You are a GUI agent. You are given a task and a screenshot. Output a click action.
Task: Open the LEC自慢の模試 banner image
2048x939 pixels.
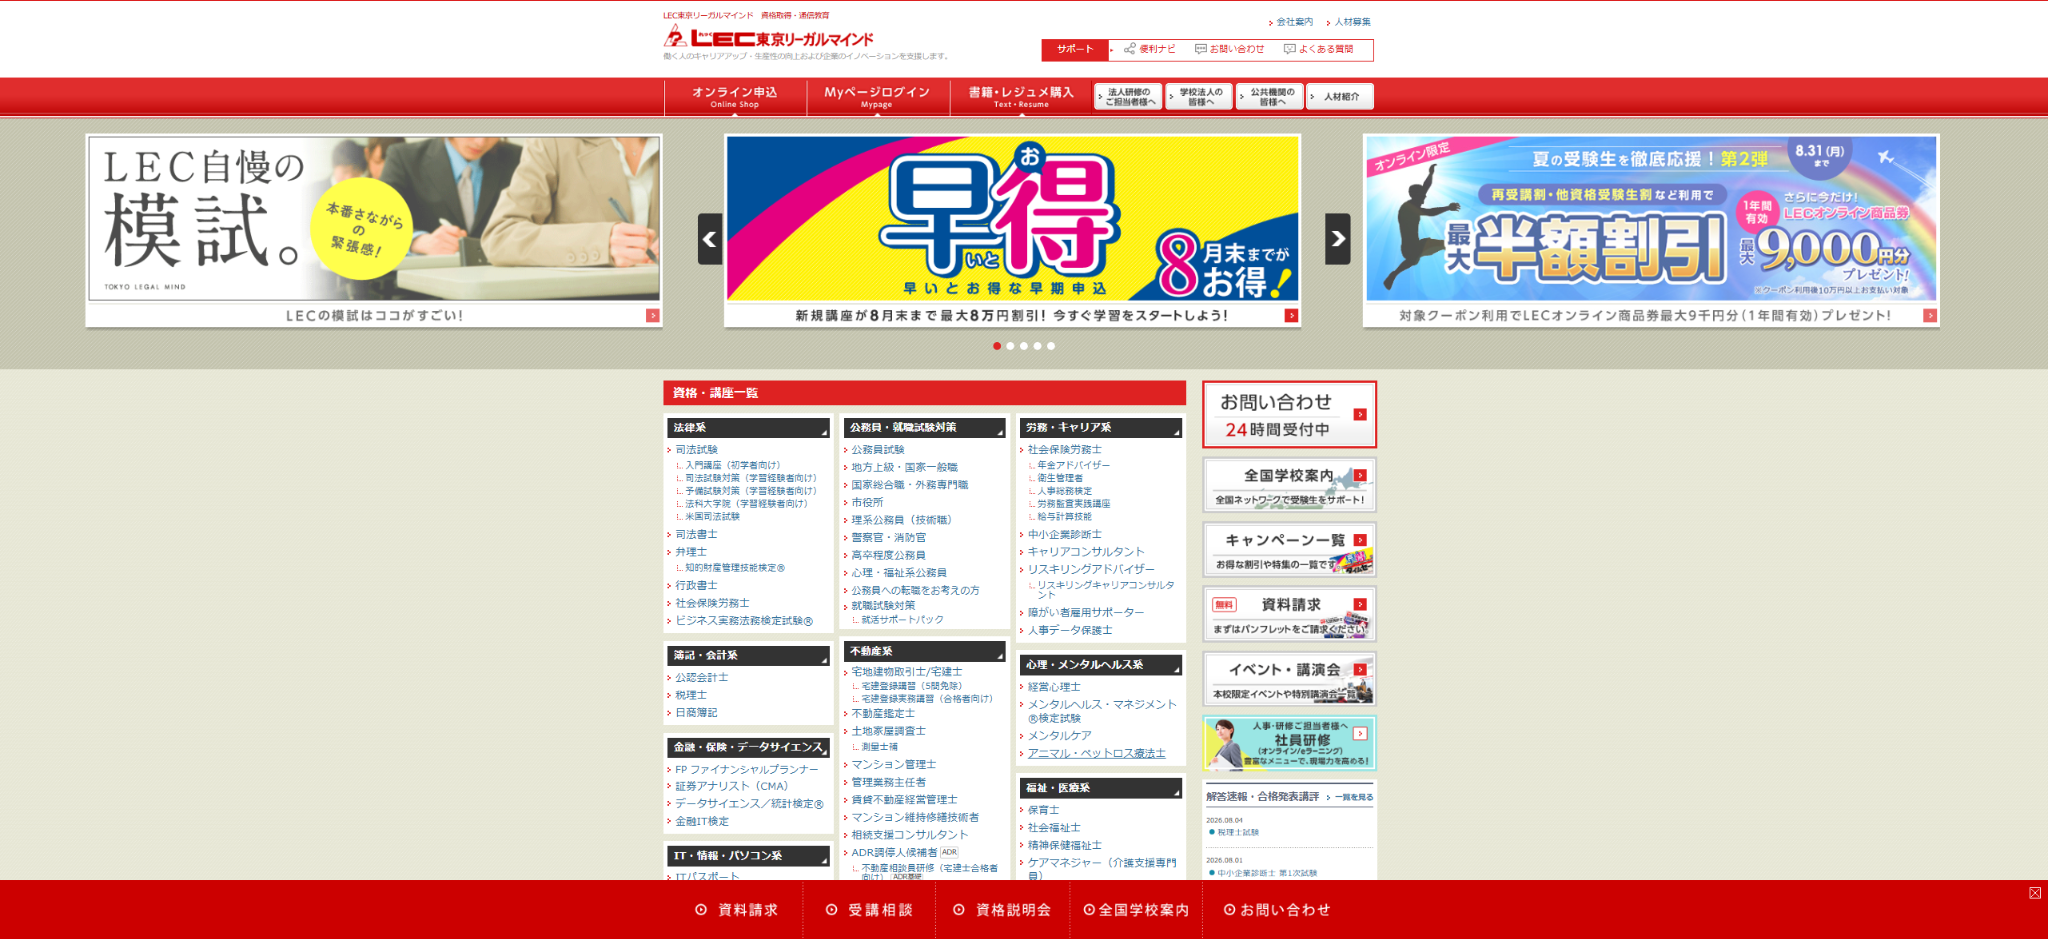(374, 218)
